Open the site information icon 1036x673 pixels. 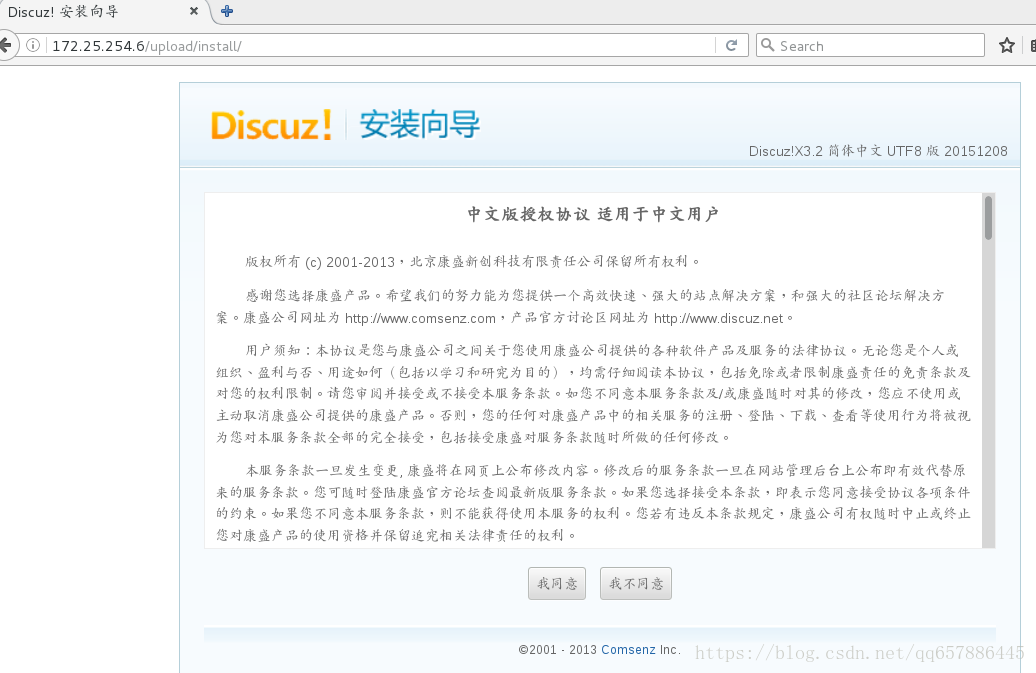click(33, 46)
